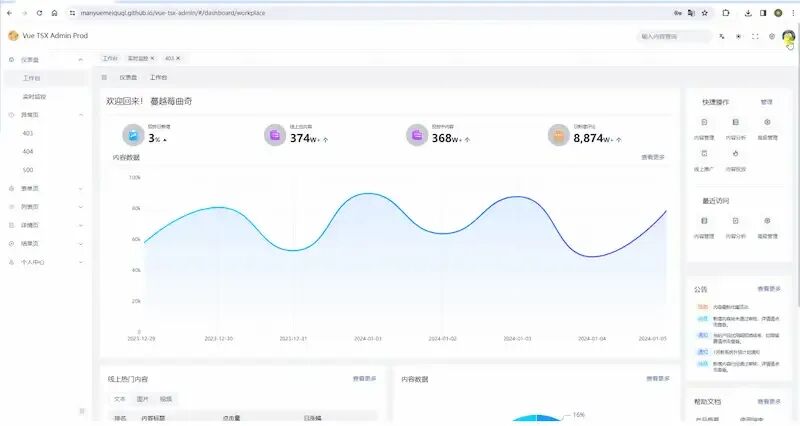Click the 表单页 icon in sidebar
The height and width of the screenshot is (426, 800).
click(12, 188)
